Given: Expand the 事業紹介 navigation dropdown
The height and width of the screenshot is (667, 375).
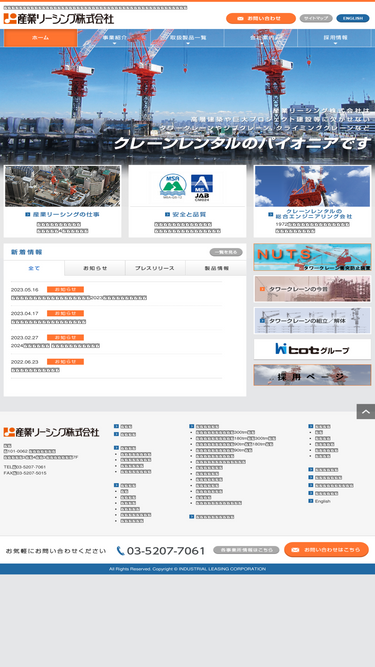Looking at the screenshot, I should click(114, 38).
